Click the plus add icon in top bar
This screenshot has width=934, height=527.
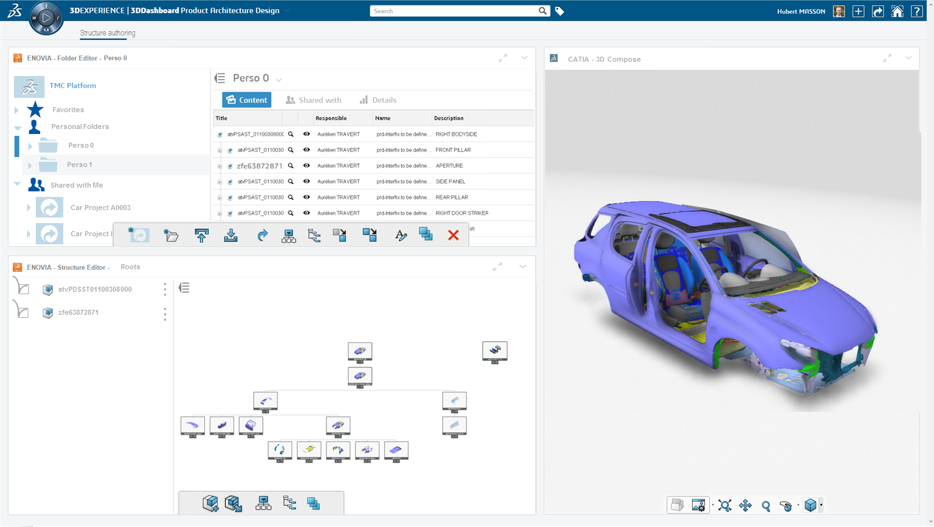click(x=858, y=11)
